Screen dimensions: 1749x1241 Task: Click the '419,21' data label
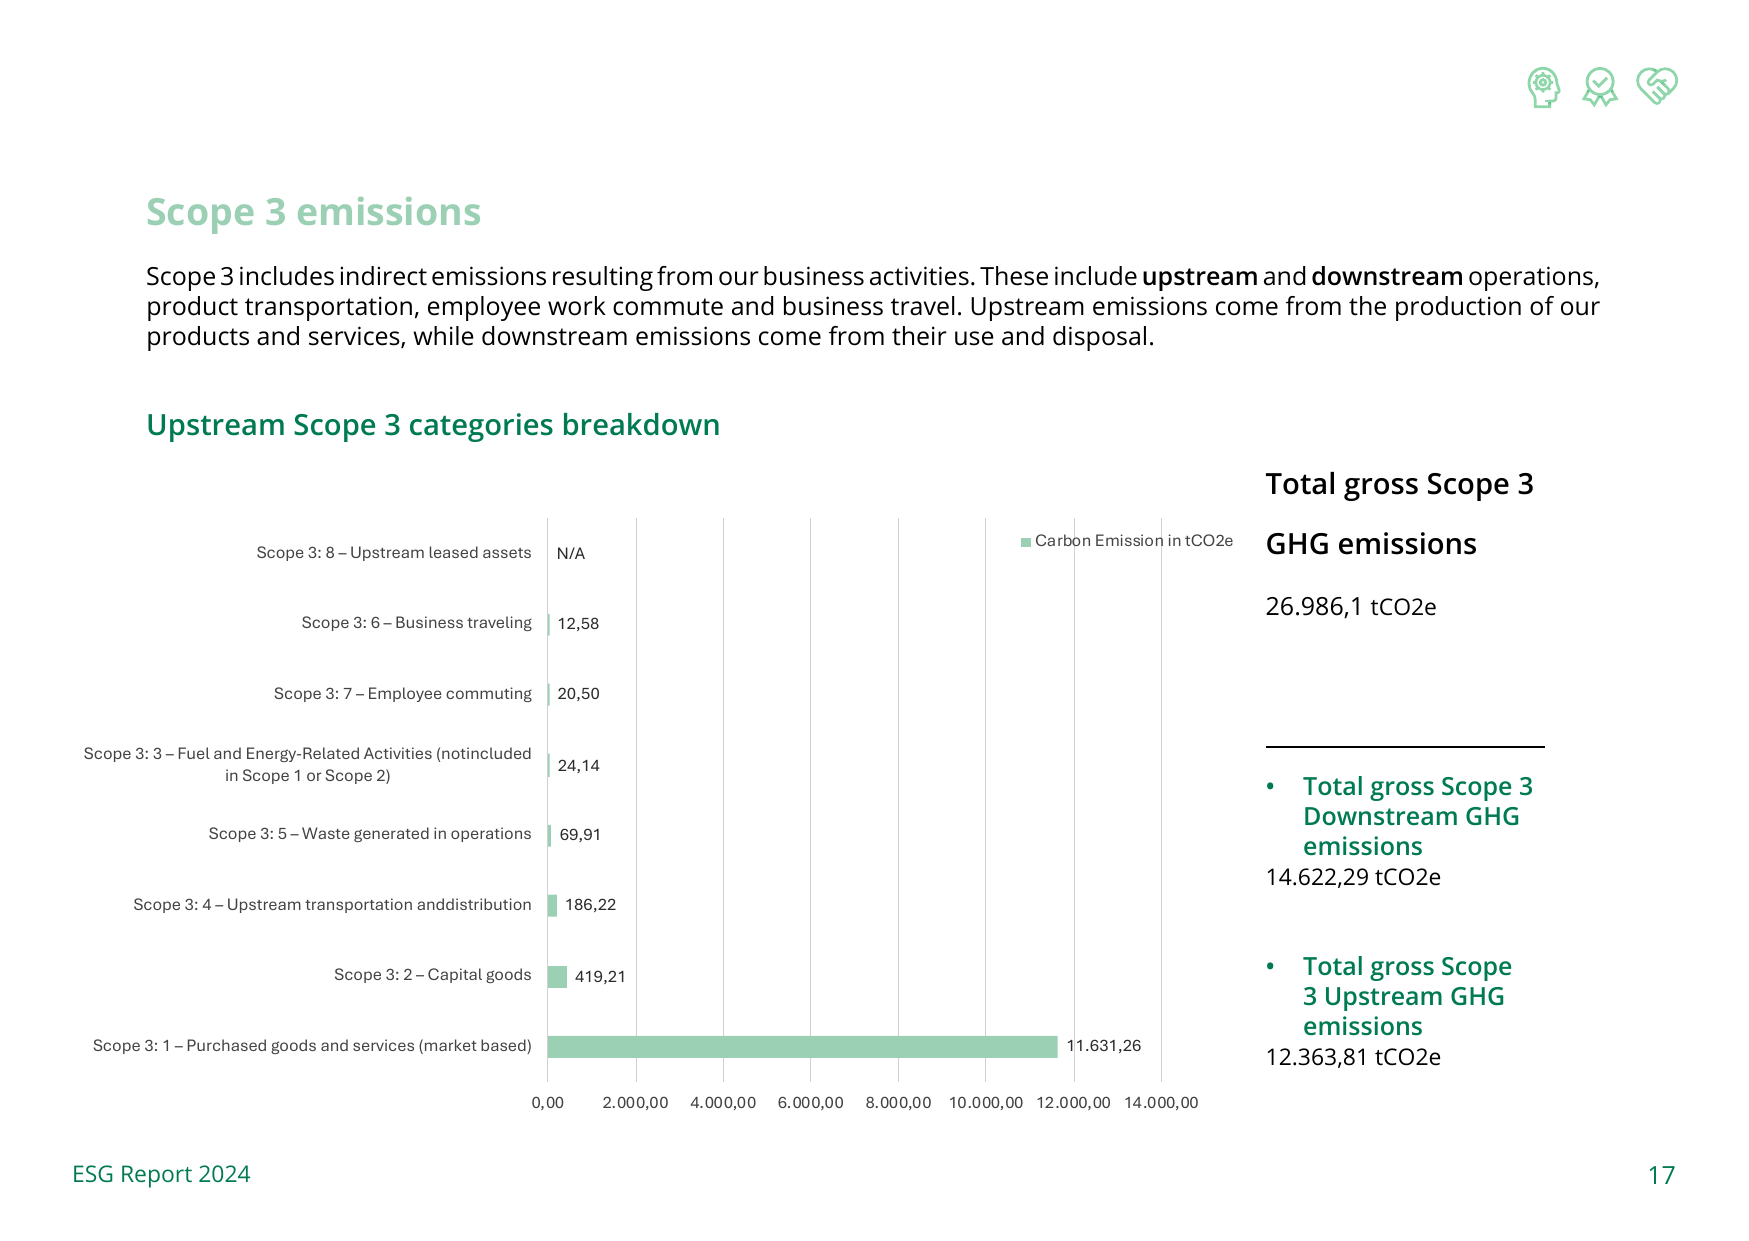tap(600, 977)
